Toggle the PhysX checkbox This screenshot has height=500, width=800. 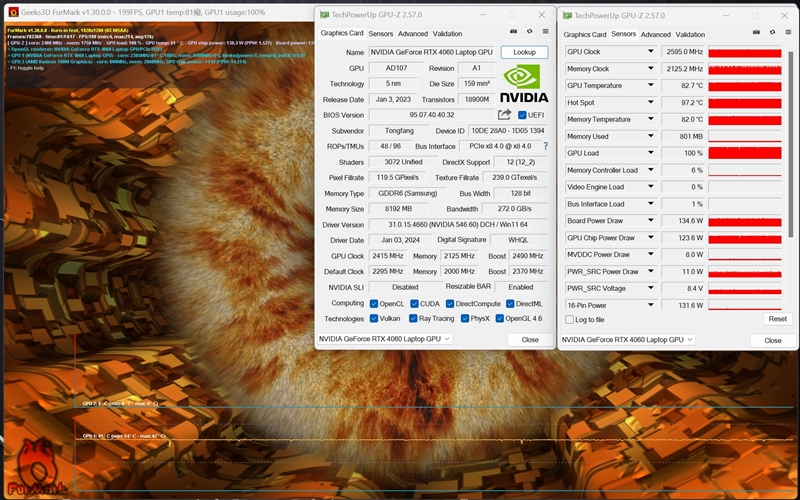[465, 318]
